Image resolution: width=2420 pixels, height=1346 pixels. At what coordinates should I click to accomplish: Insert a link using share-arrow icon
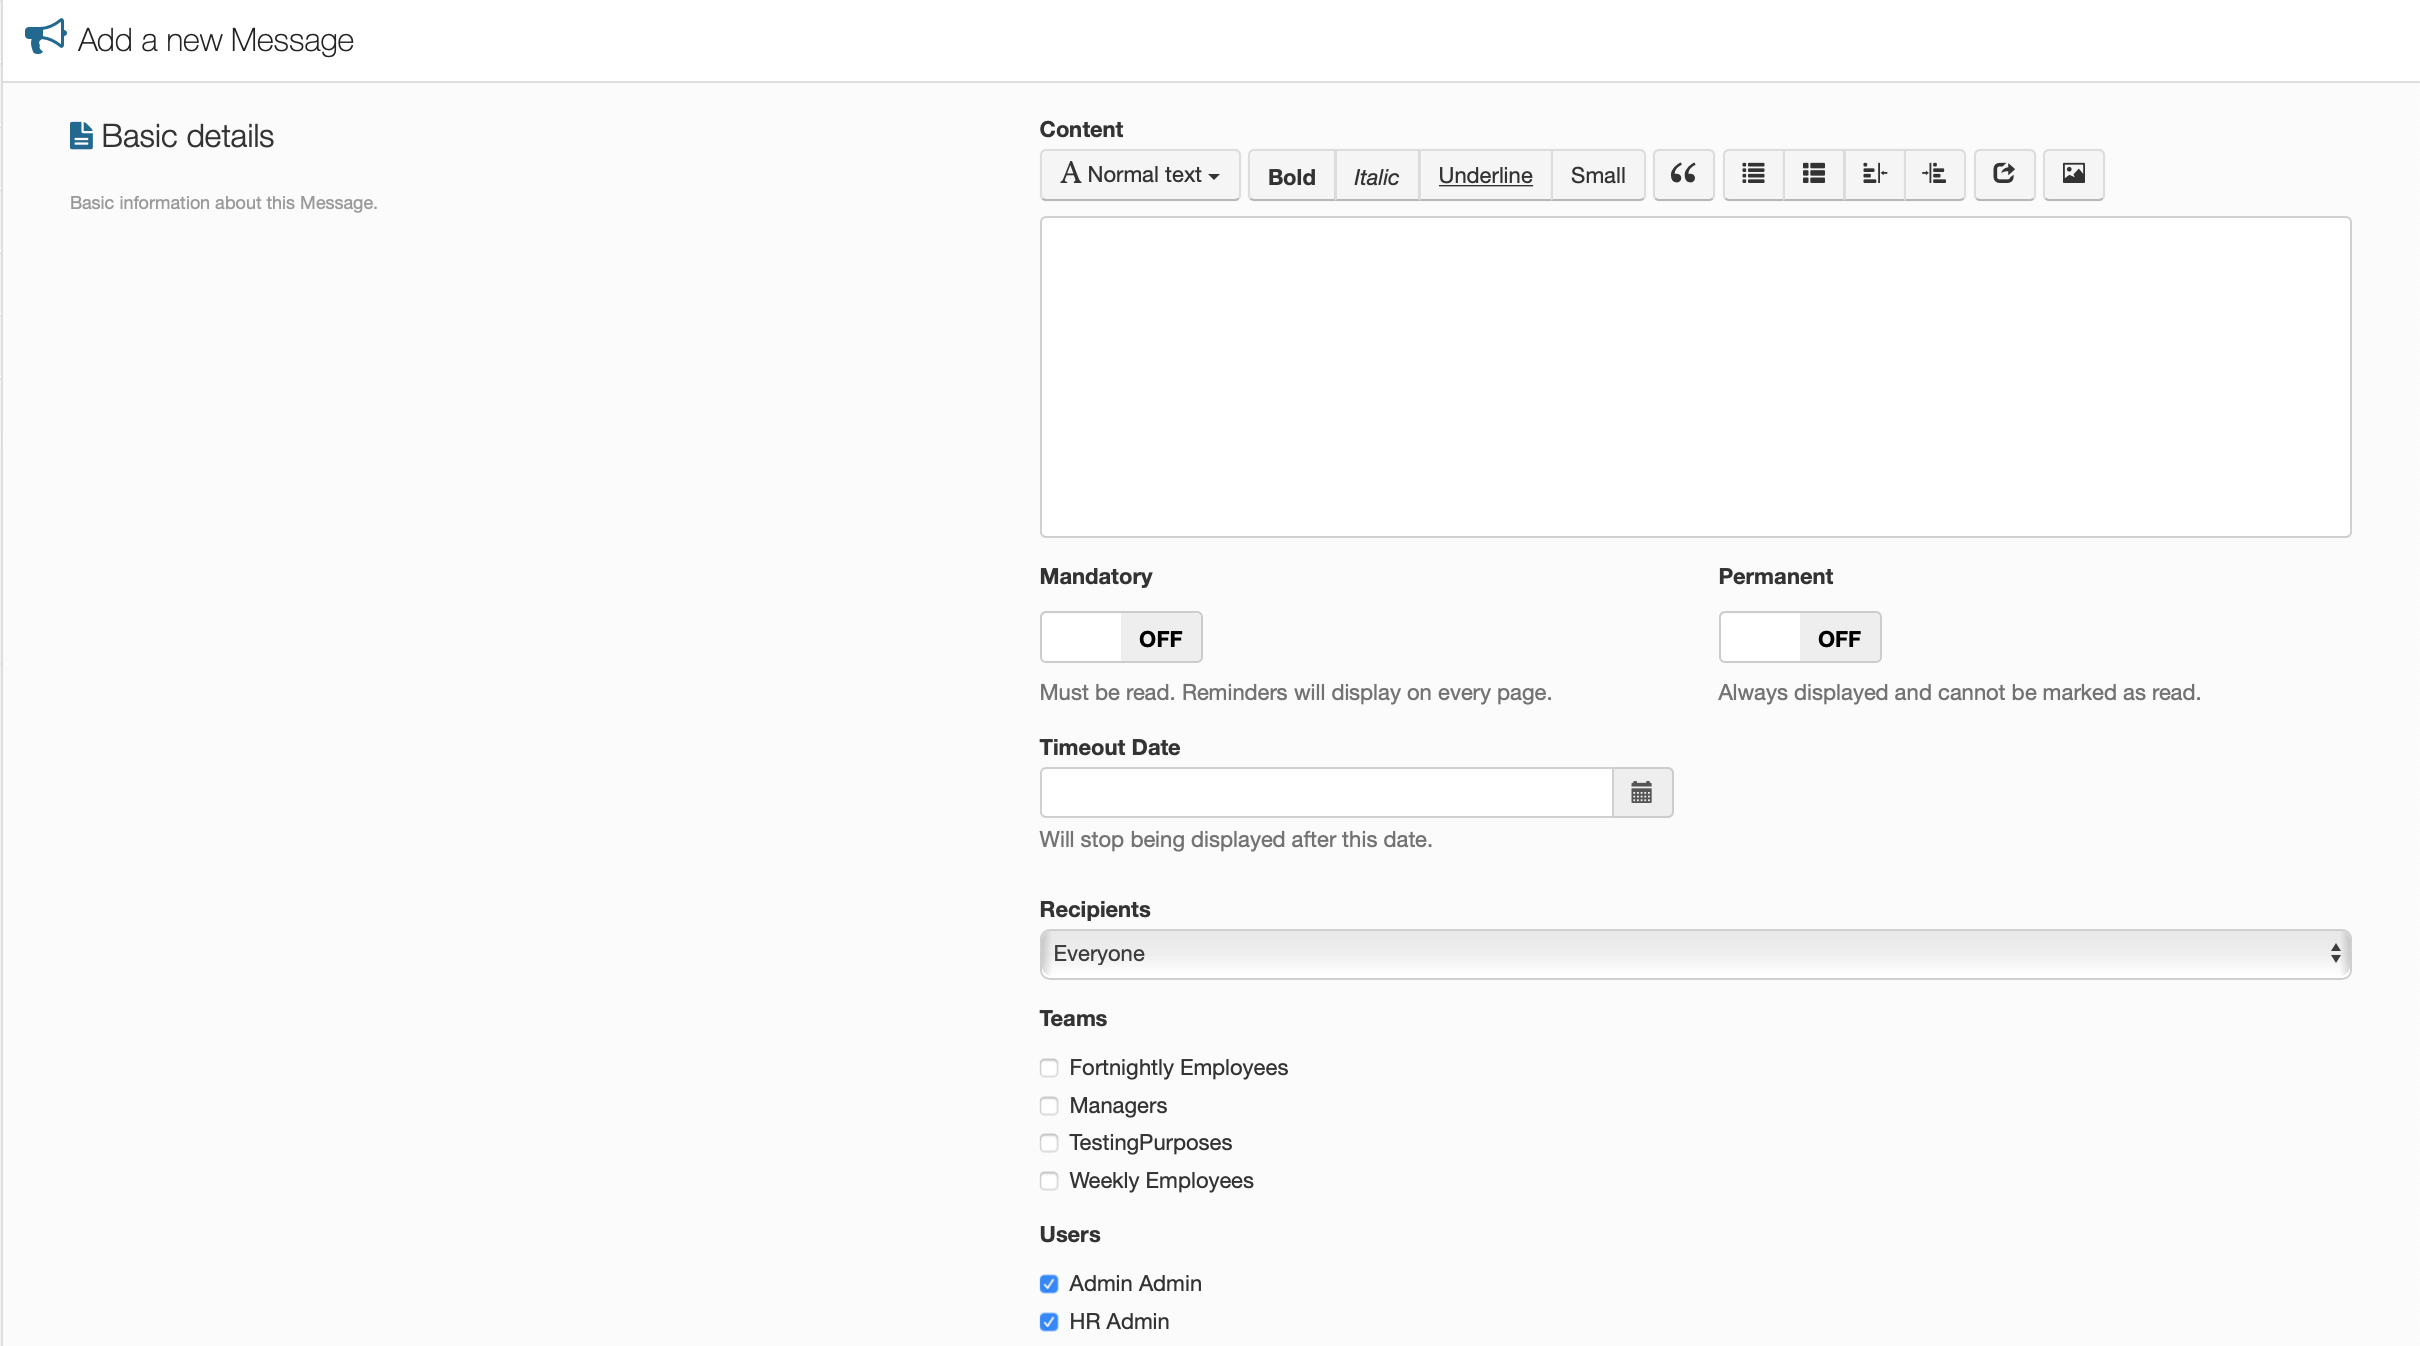click(2004, 175)
